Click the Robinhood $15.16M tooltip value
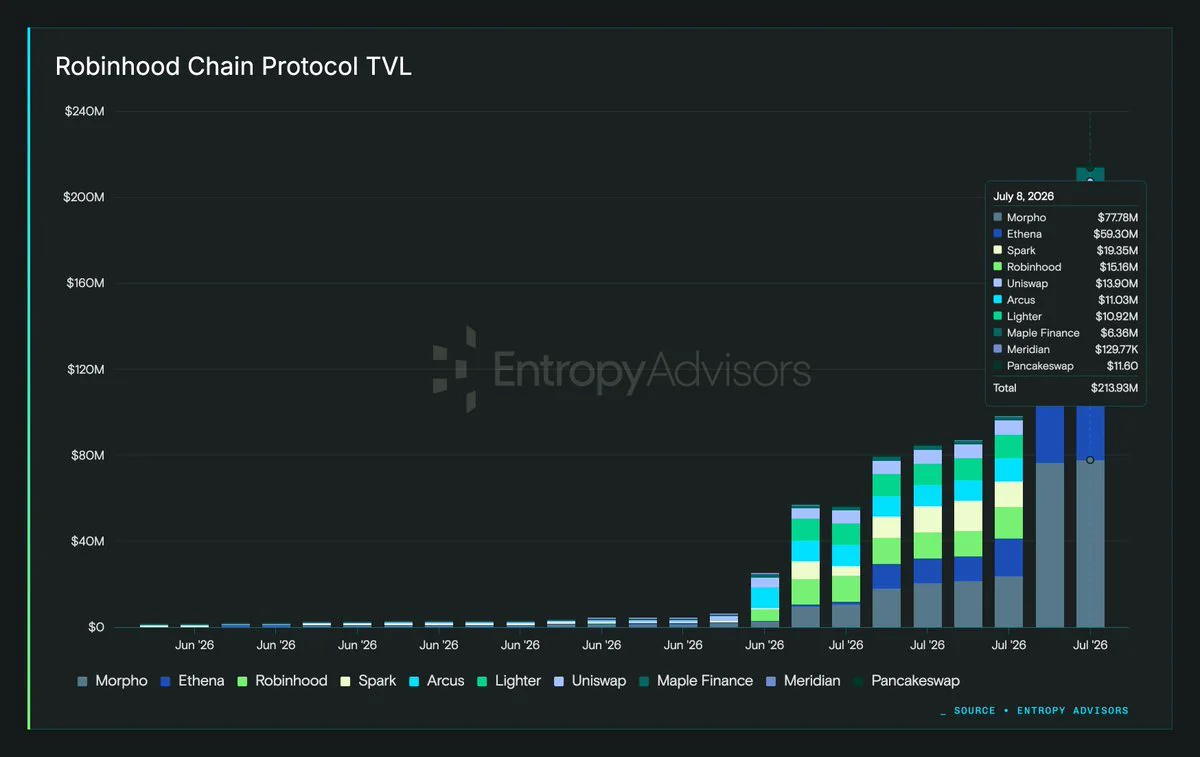 point(1117,267)
